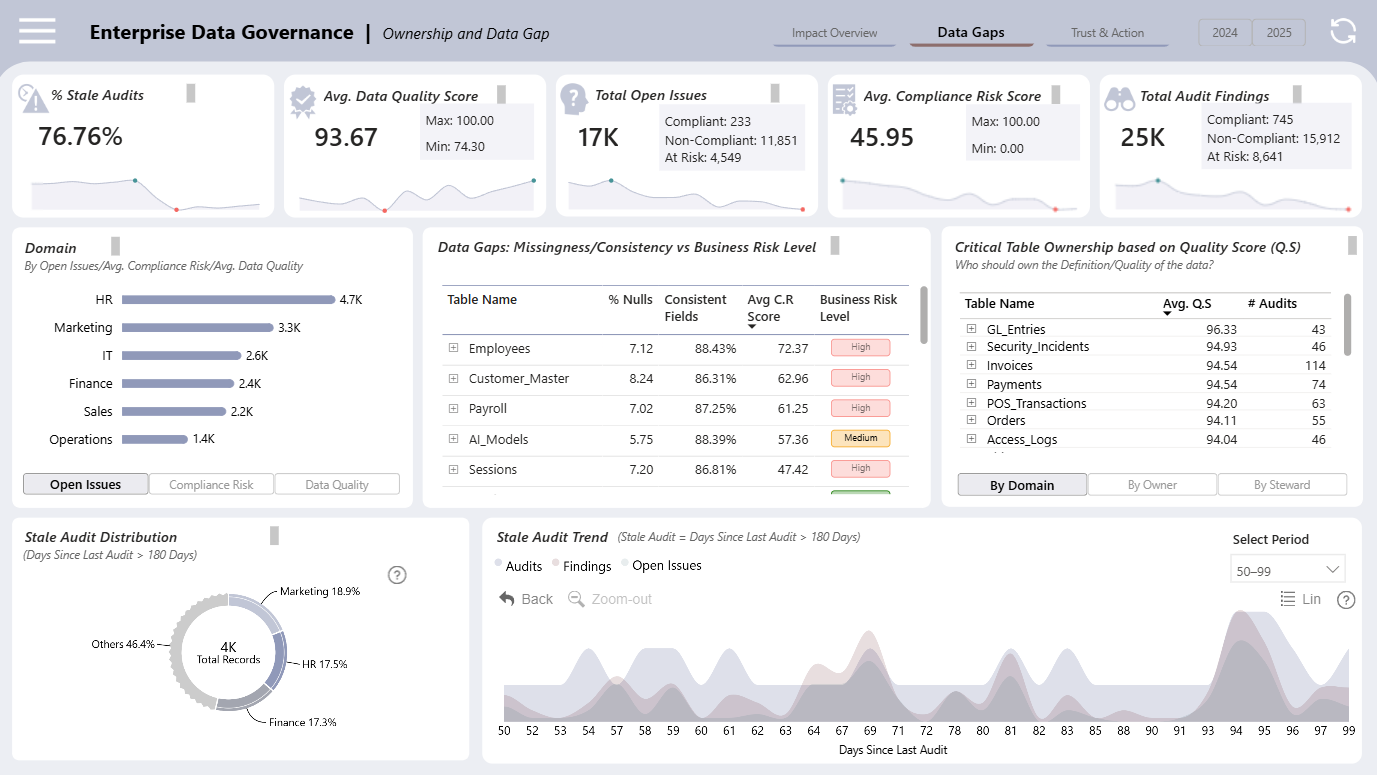
Task: Click the Audits legend color marker
Action: pos(499,564)
